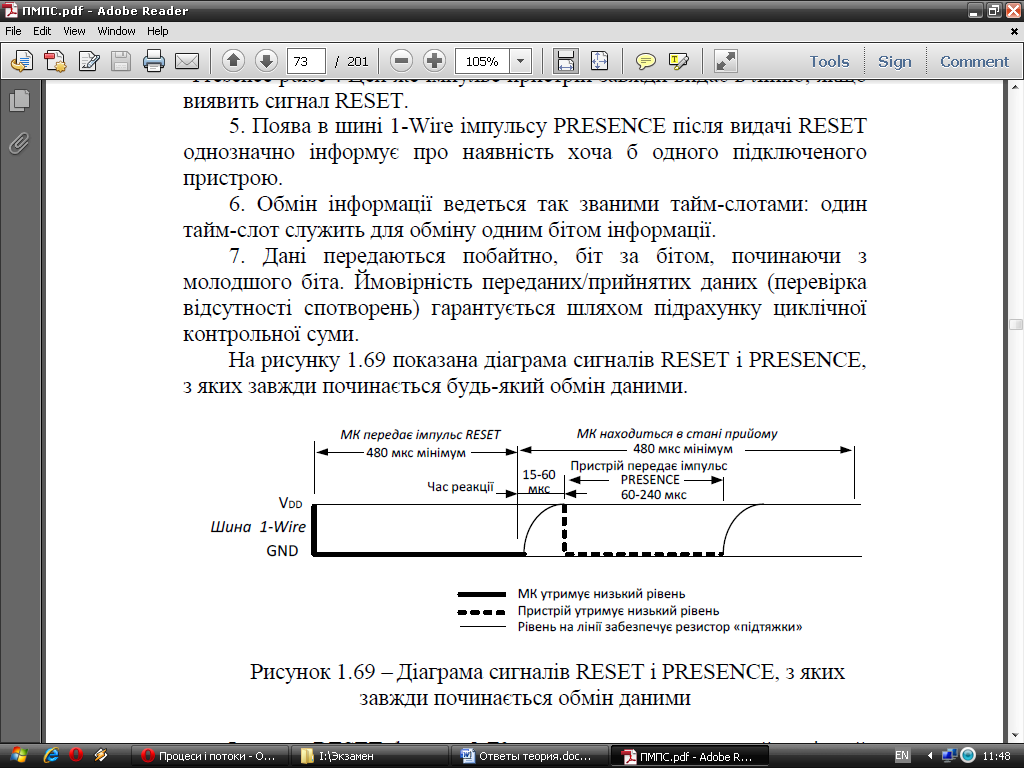
Task: Click the quick launch icon after Opera
Action: point(101,756)
